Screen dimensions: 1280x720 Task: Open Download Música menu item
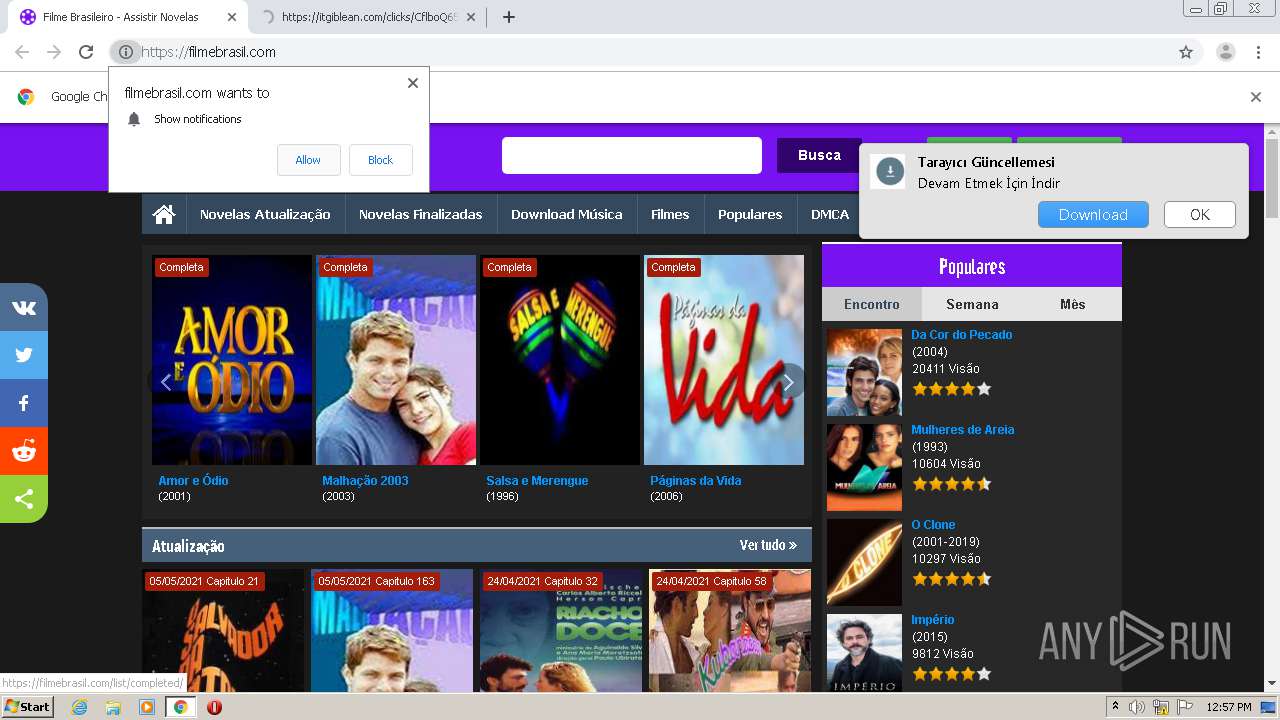pyautogui.click(x=566, y=214)
